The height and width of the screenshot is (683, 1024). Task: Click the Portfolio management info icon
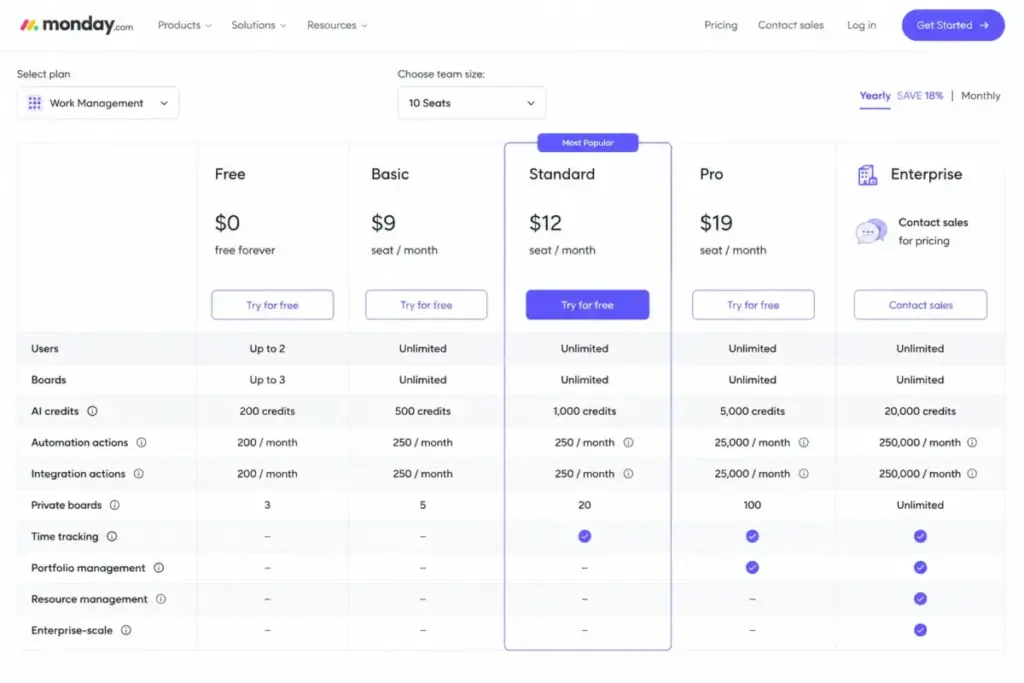tap(159, 567)
